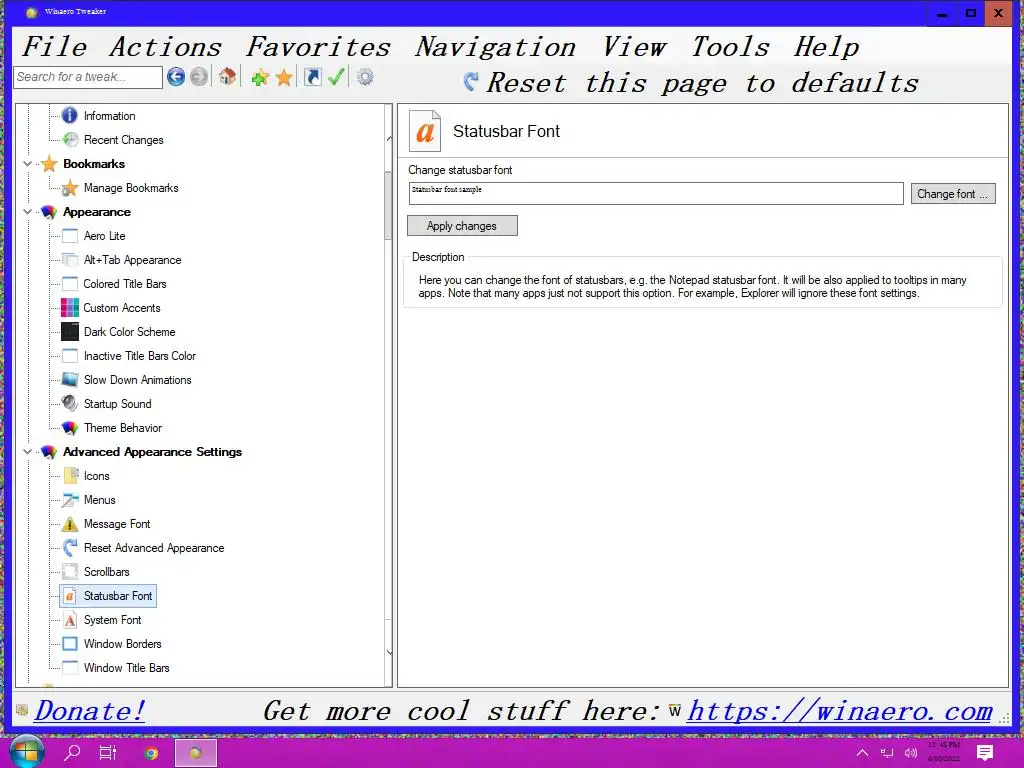Click the Change font button
Image resolution: width=1024 pixels, height=768 pixels.
953,194
